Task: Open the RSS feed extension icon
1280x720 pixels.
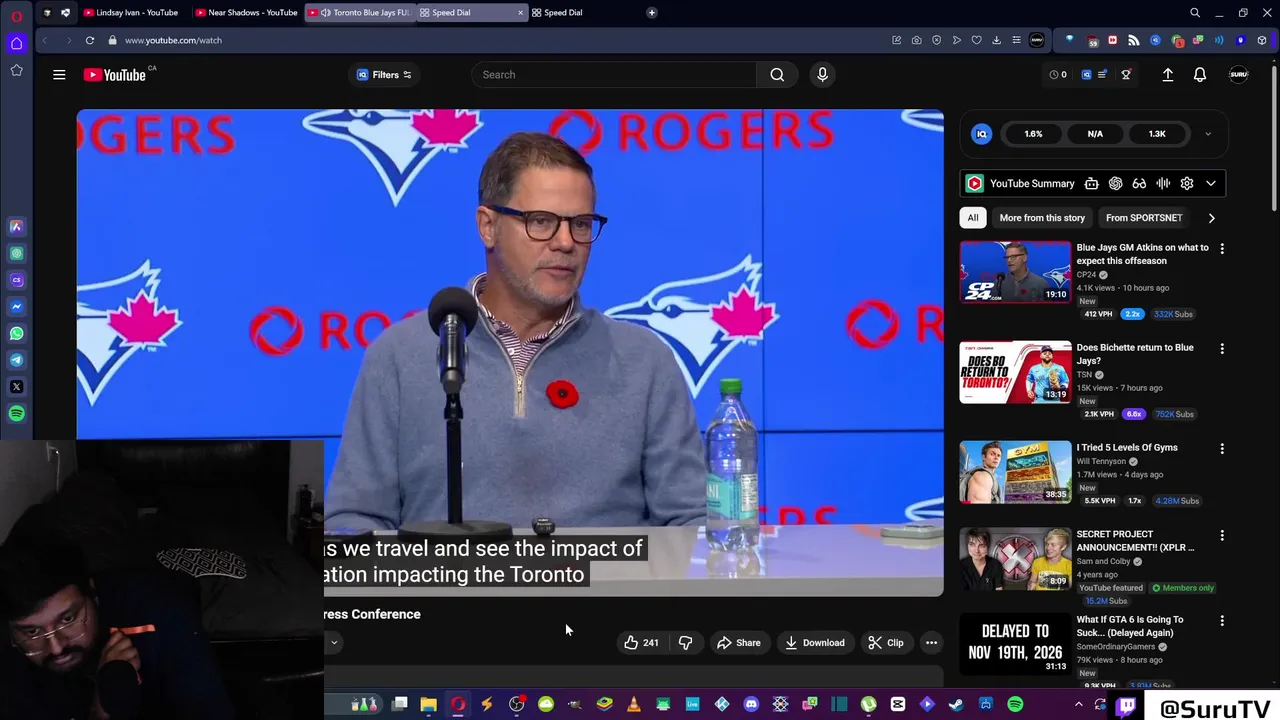Action: 1133,40
